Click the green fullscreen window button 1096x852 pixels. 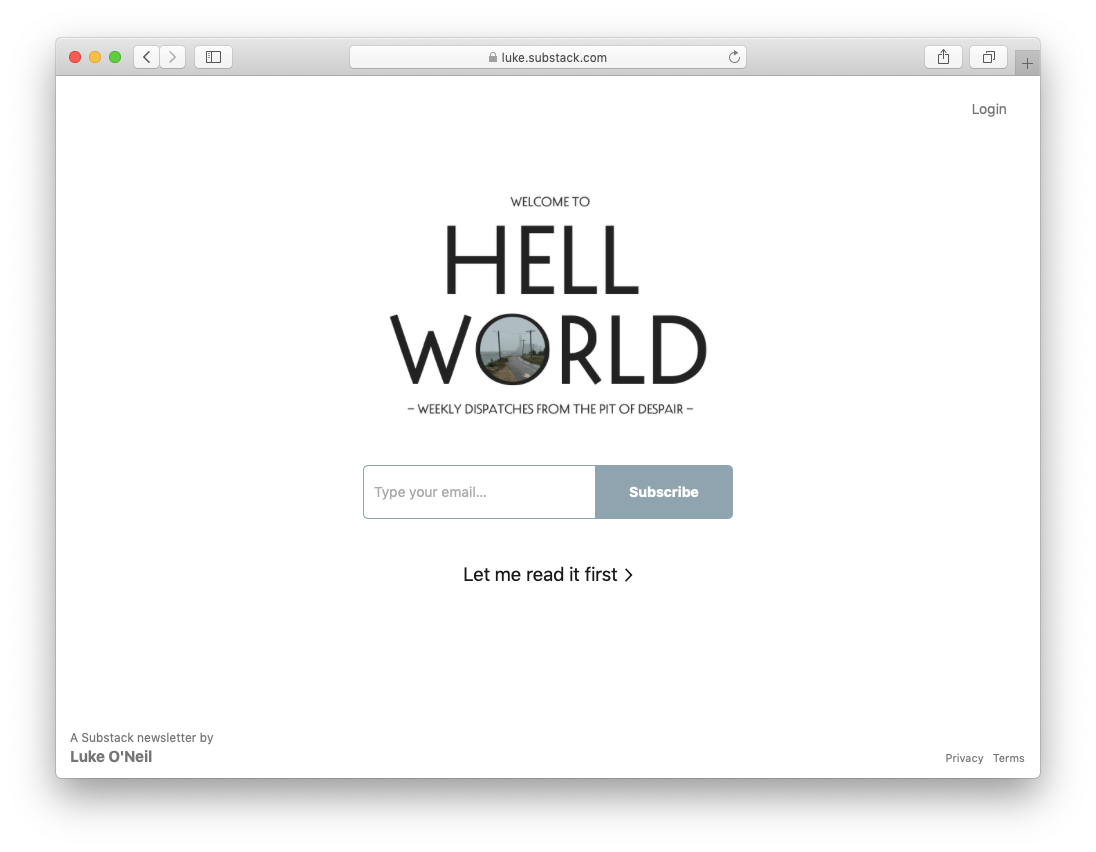[115, 57]
